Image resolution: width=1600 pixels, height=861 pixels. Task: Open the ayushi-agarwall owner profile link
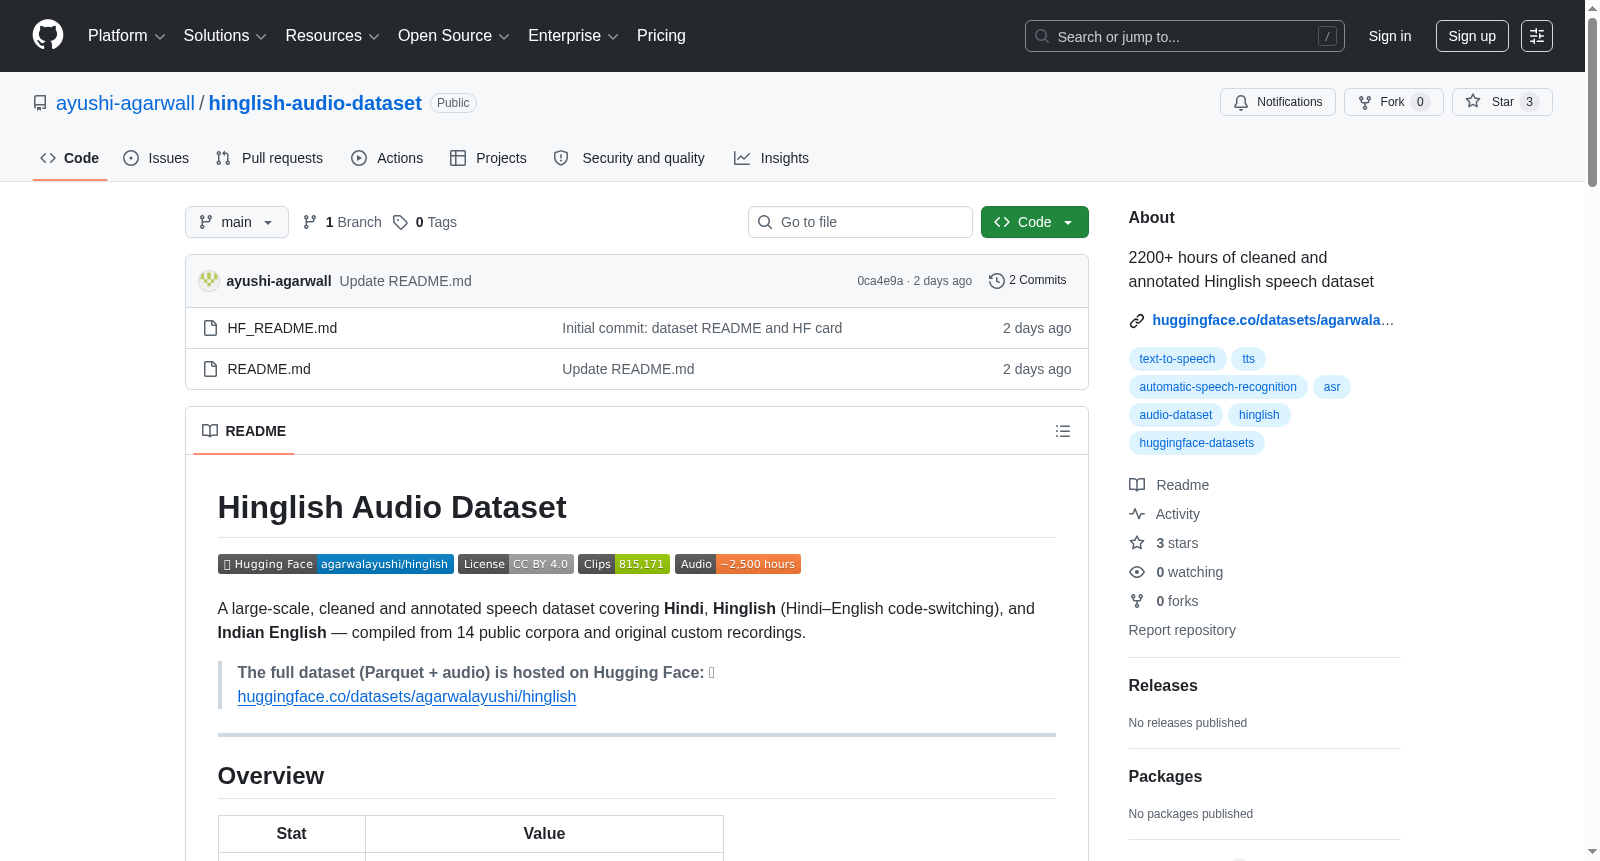pos(126,103)
